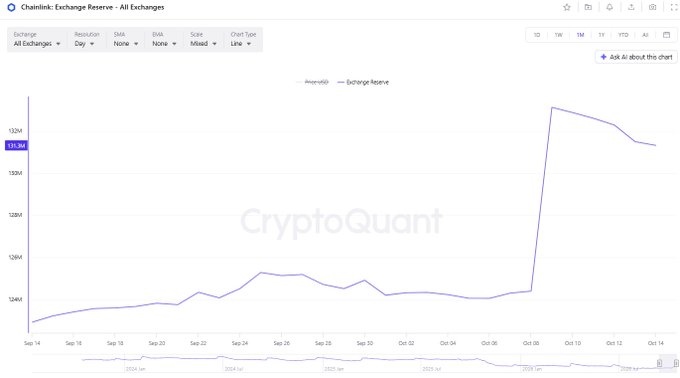Select the 1D time range
This screenshot has height=378, width=680.
537,35
